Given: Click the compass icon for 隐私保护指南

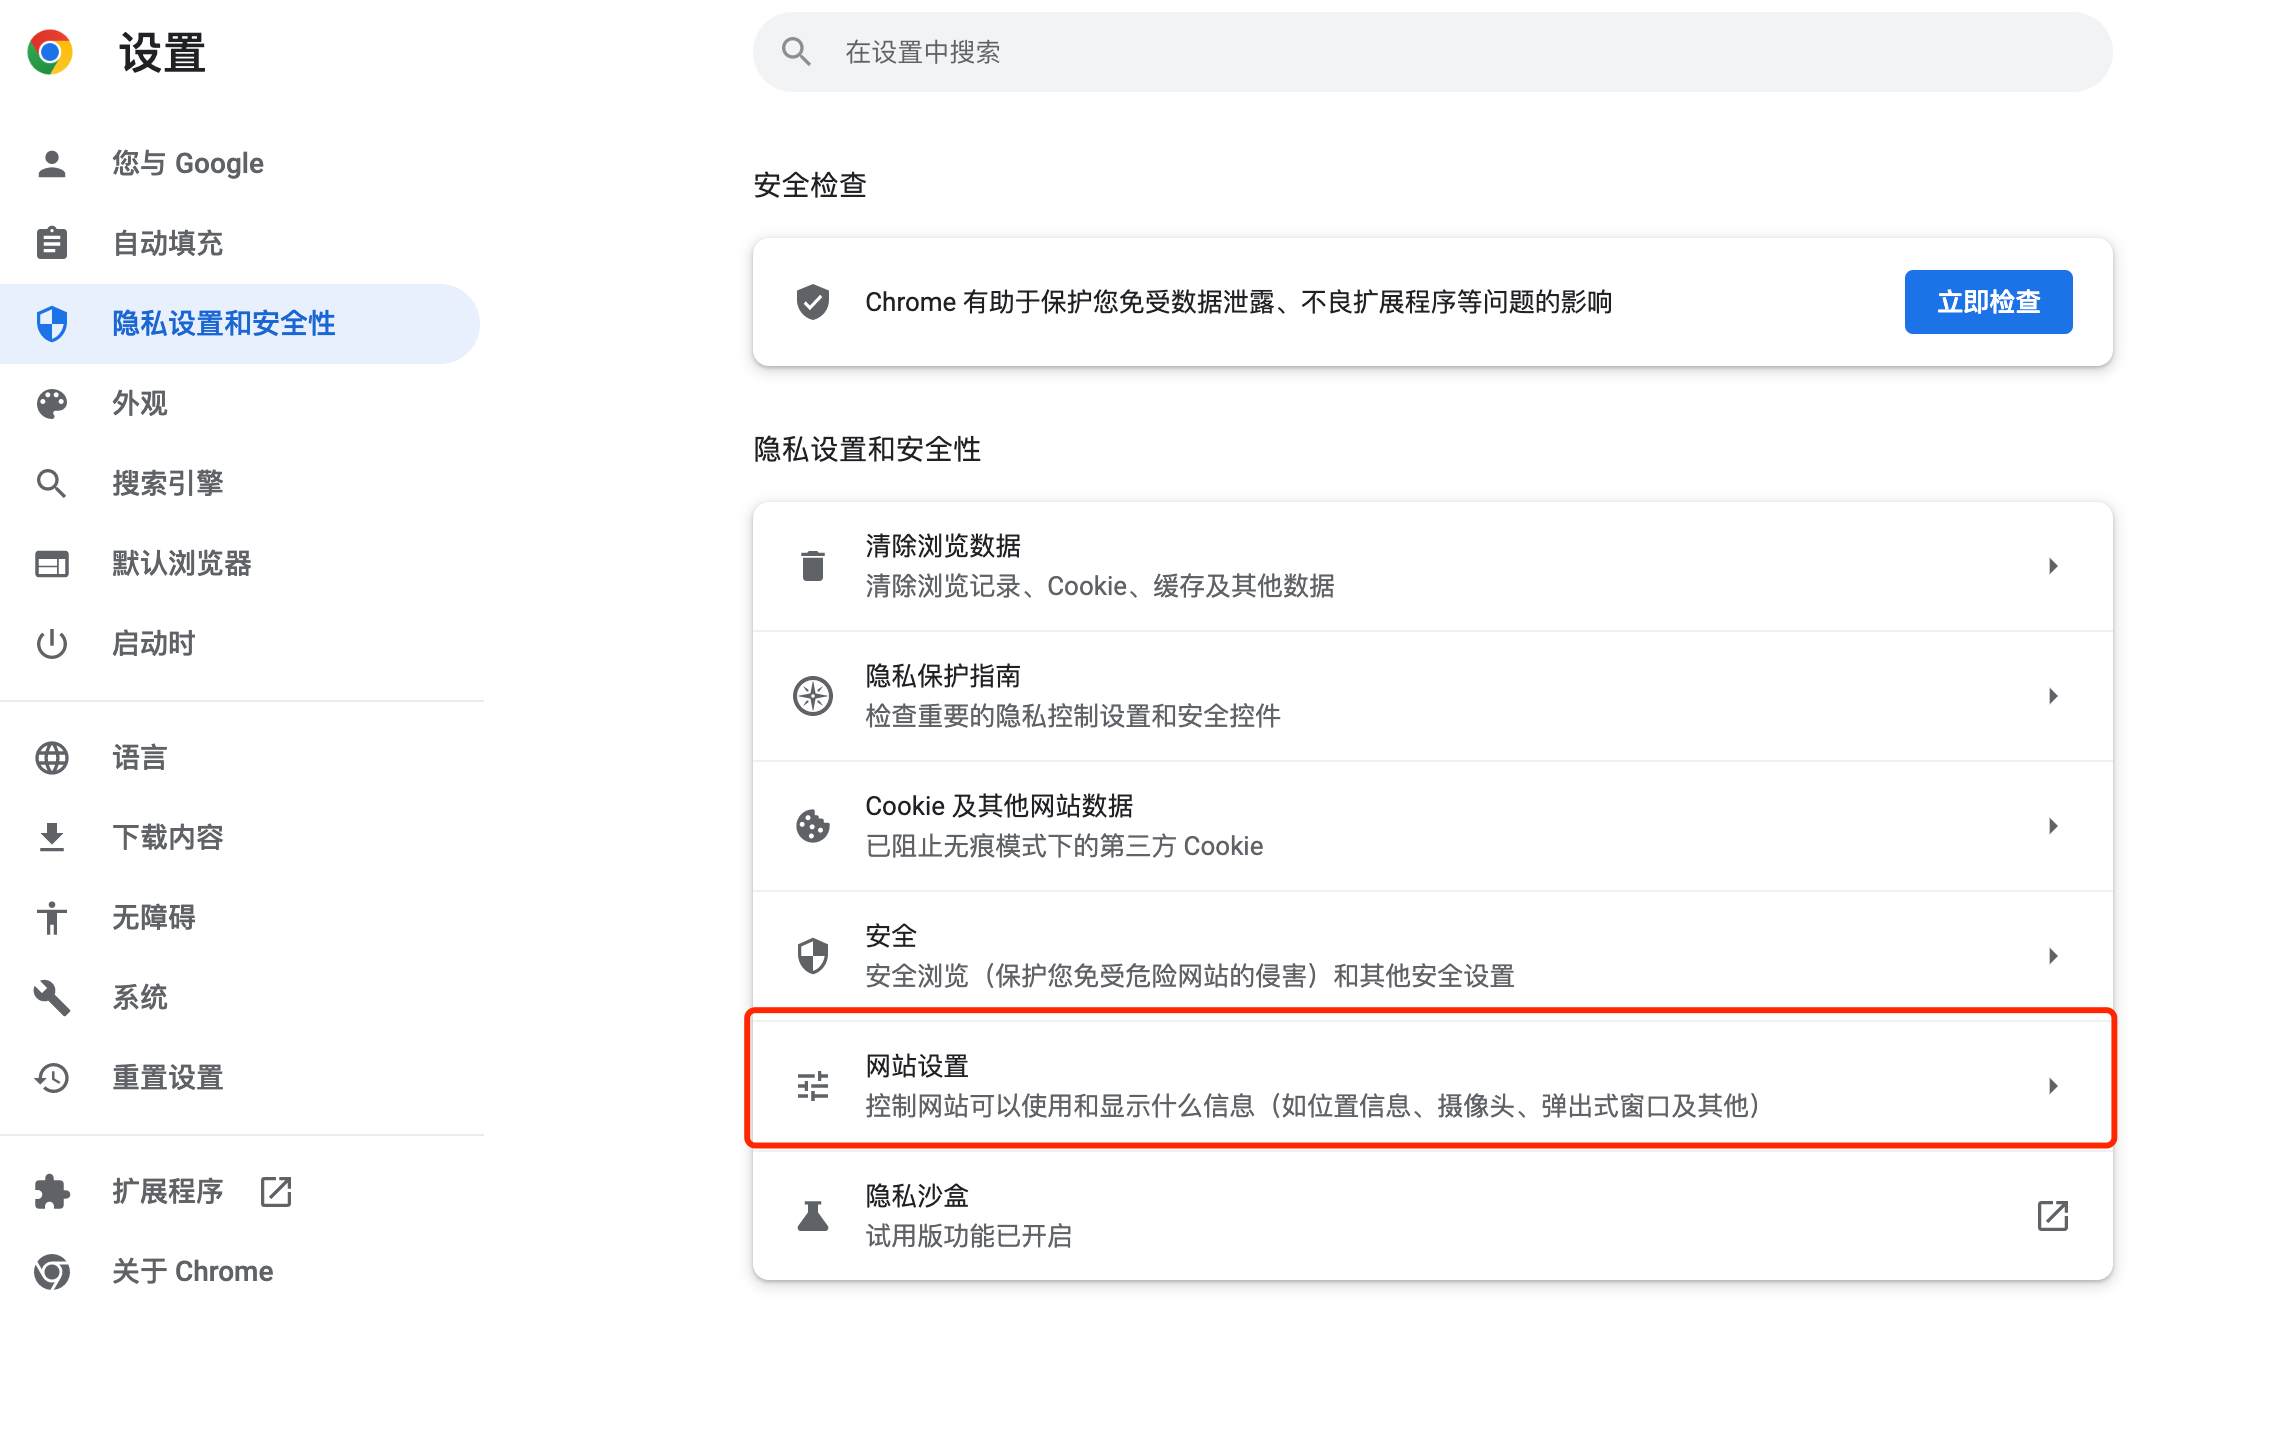Looking at the screenshot, I should coord(813,695).
